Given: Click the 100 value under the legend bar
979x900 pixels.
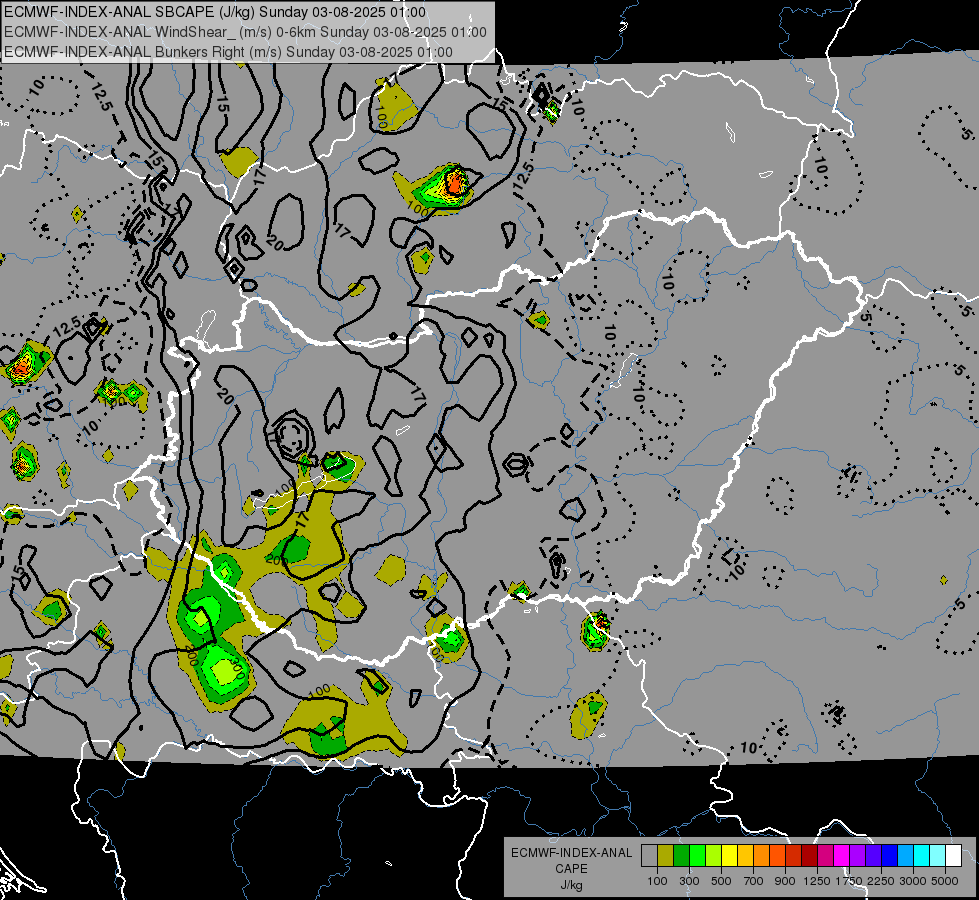Looking at the screenshot, I should 657,881.
